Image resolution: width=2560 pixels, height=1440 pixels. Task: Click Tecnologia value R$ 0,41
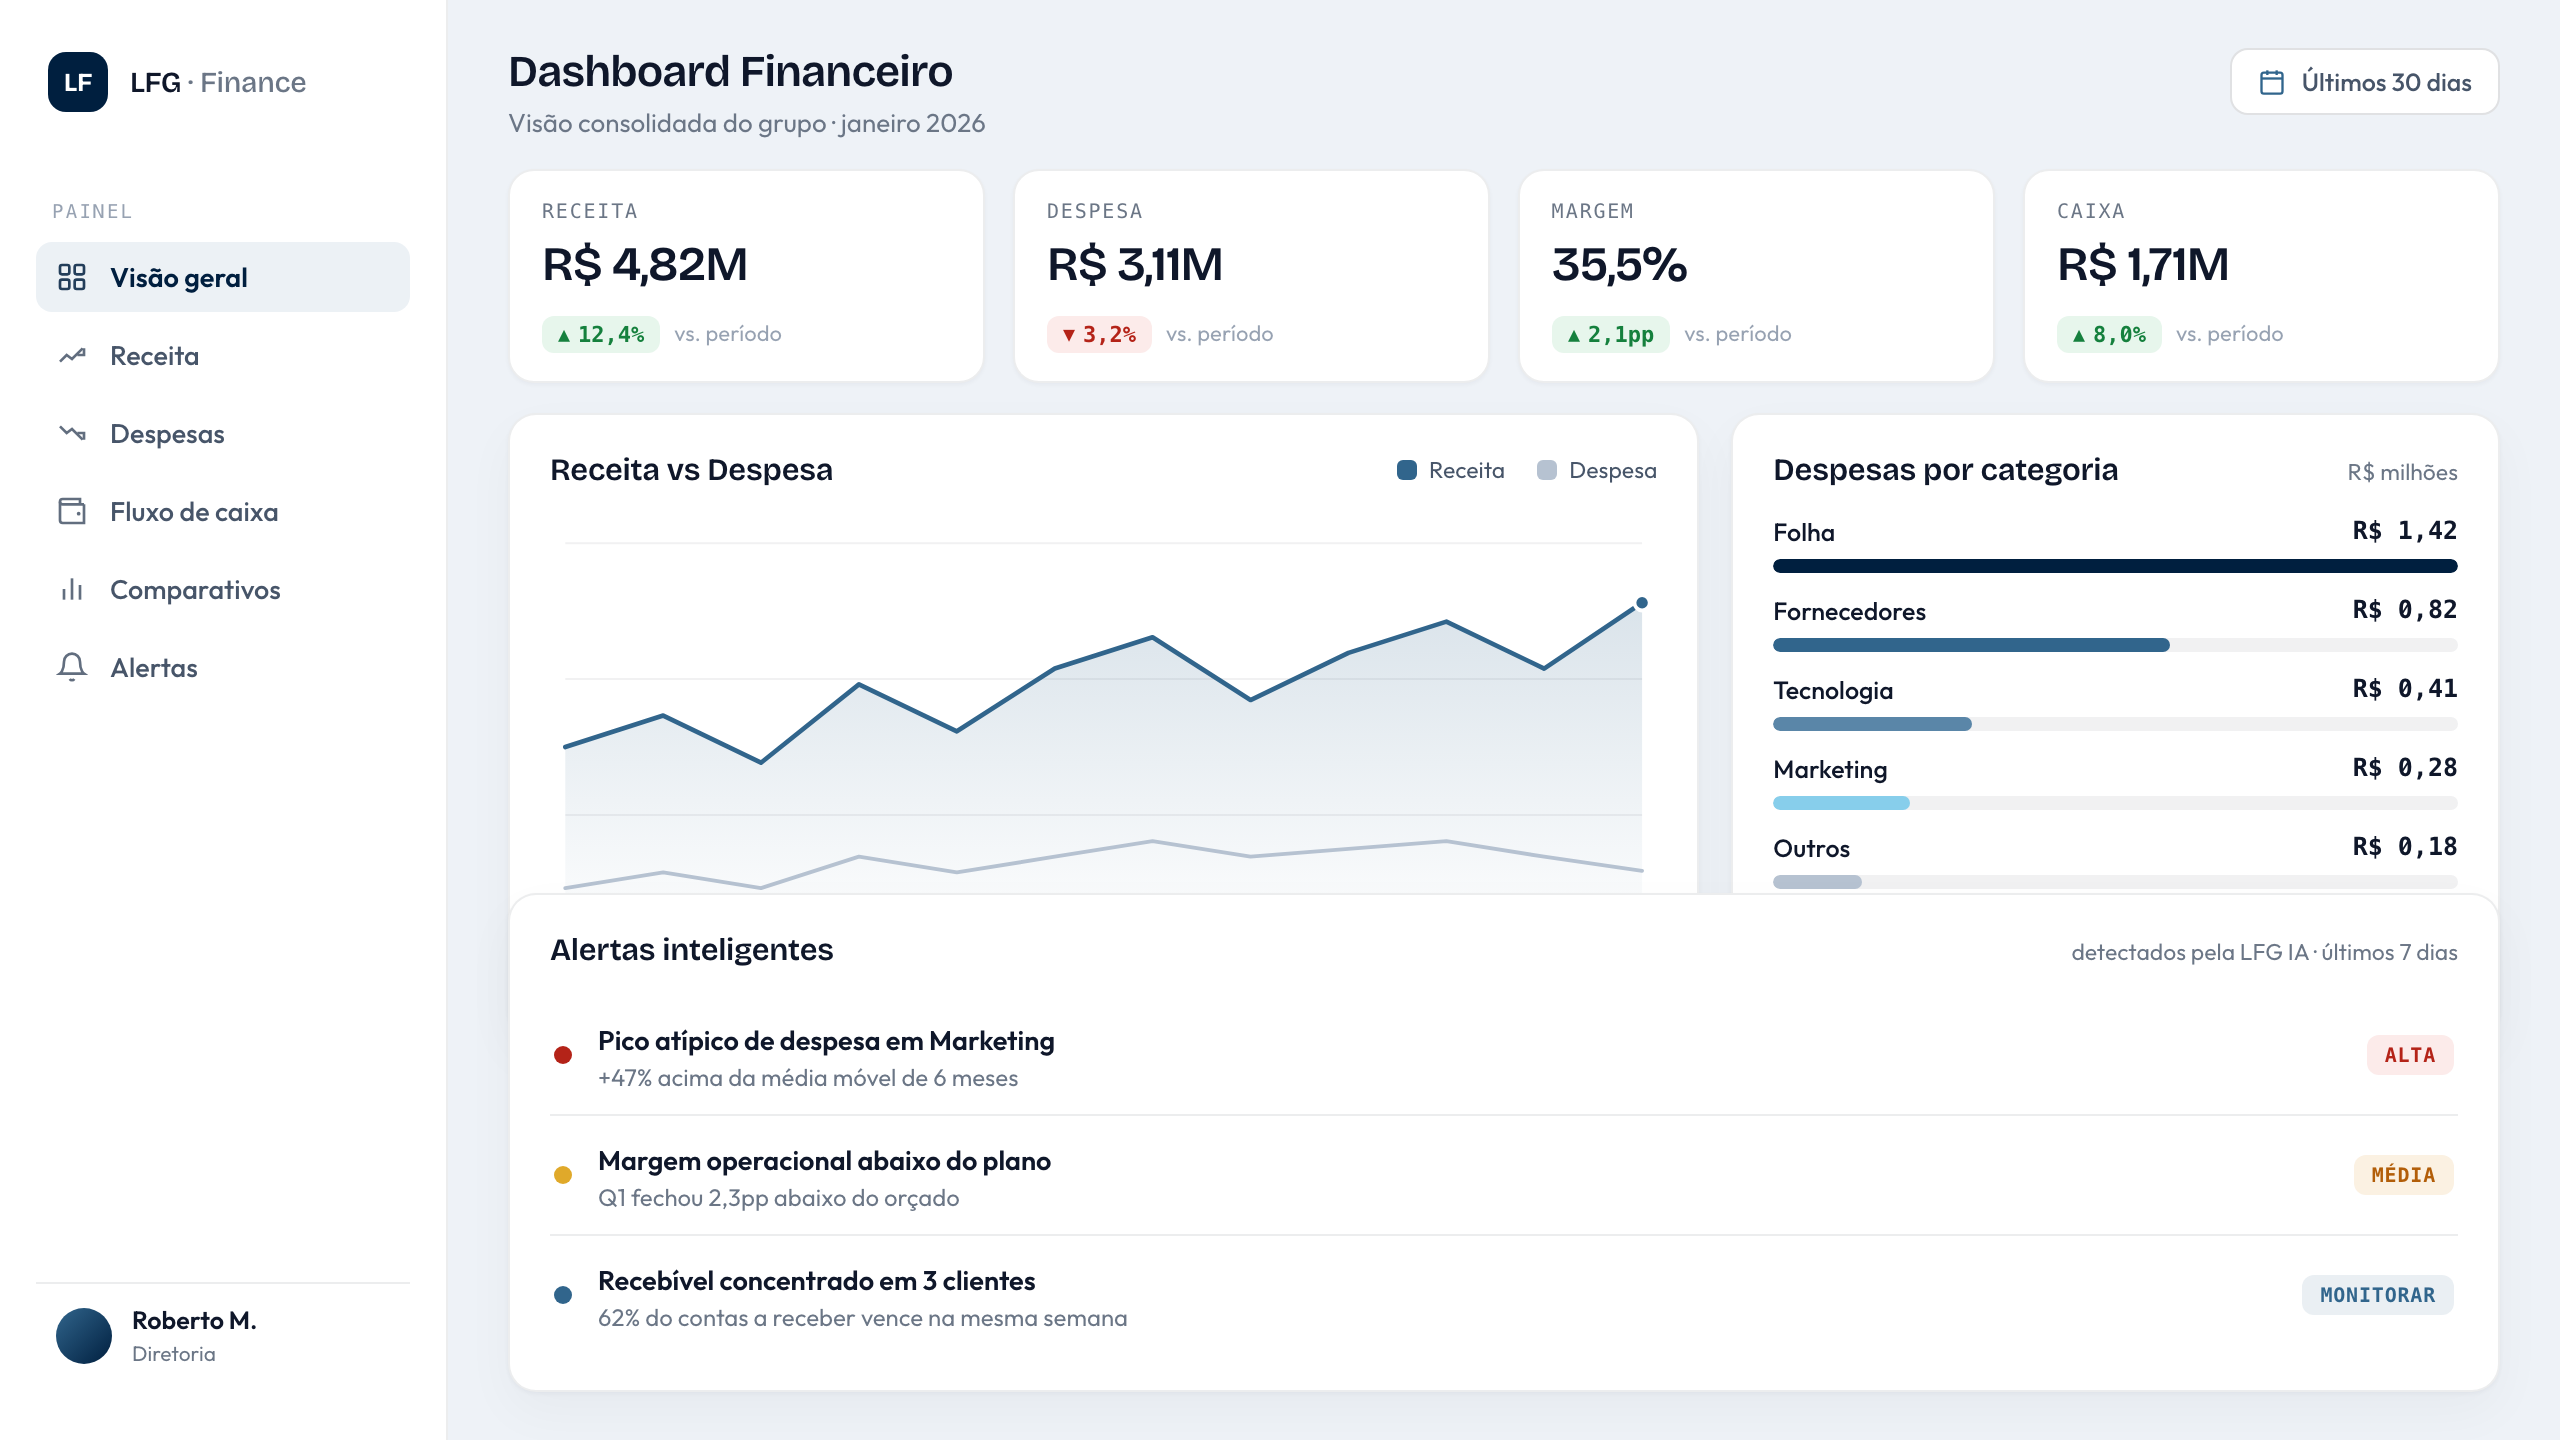point(2404,689)
